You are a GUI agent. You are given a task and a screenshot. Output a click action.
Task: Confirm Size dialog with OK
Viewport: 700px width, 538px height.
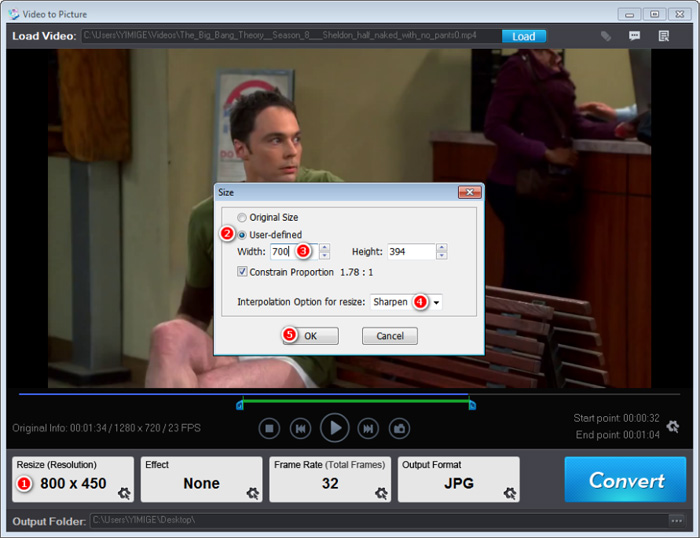point(310,336)
